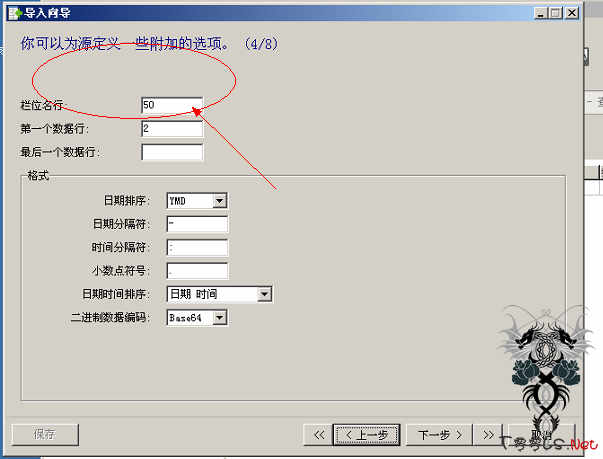Image resolution: width=603 pixels, height=459 pixels.
Task: Expand the 日期时间排序 dropdown arrow
Action: [264, 294]
